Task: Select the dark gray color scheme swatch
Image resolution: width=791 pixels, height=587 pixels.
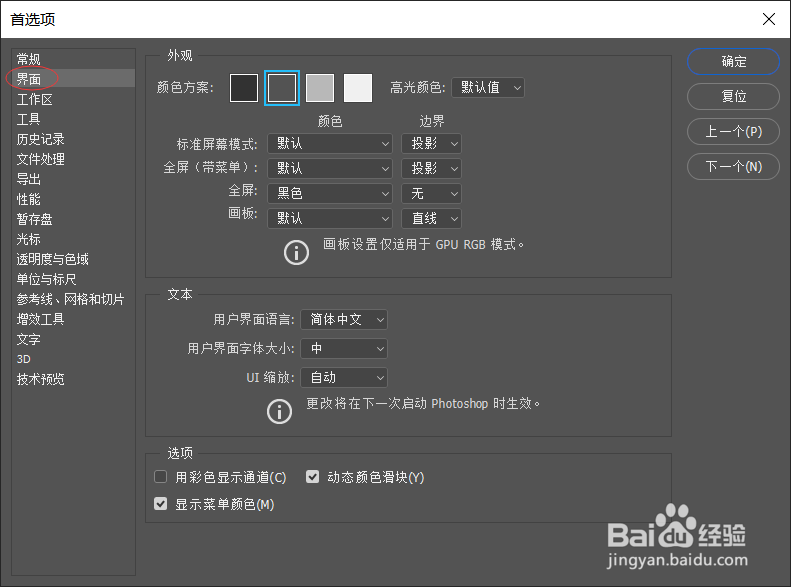Action: [282, 88]
